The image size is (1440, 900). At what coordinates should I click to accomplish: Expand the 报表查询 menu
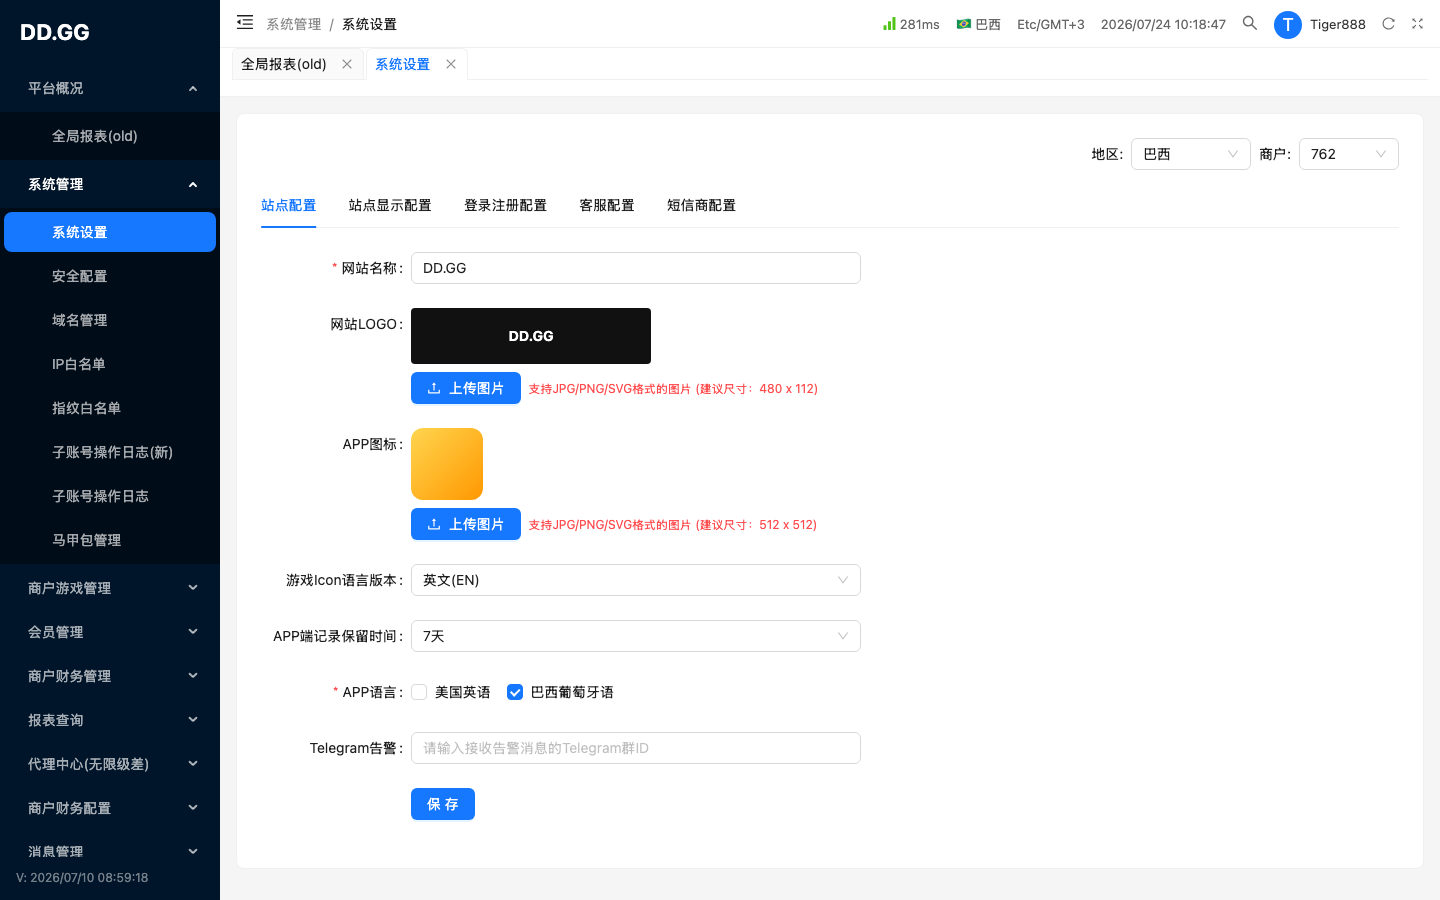coord(110,720)
